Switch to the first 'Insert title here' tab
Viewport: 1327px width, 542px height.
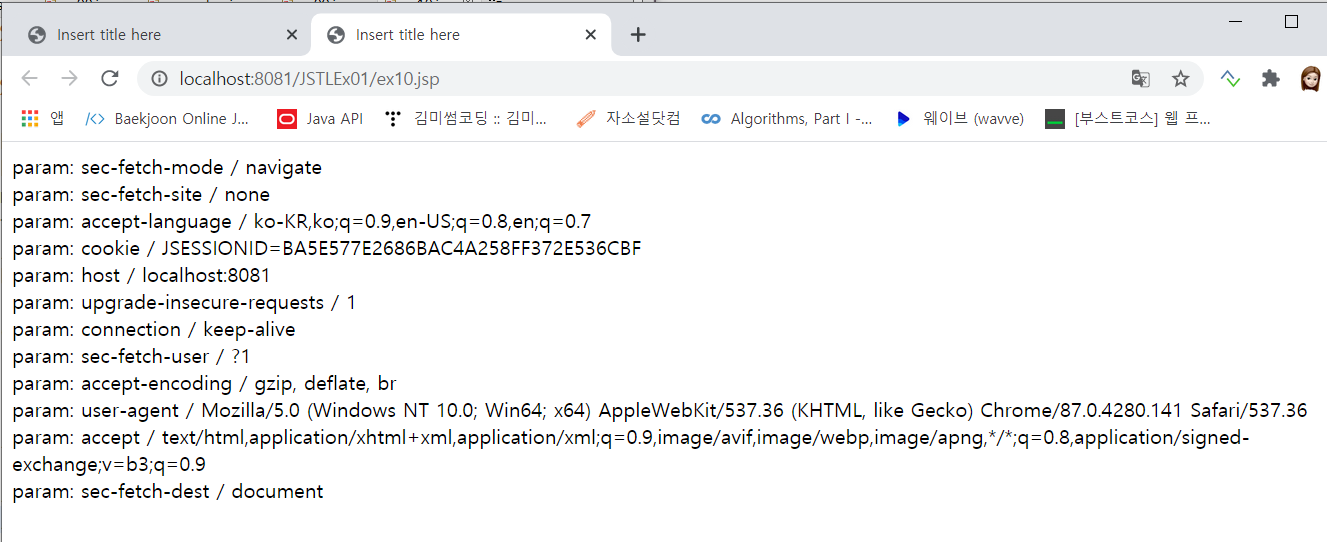tap(156, 35)
